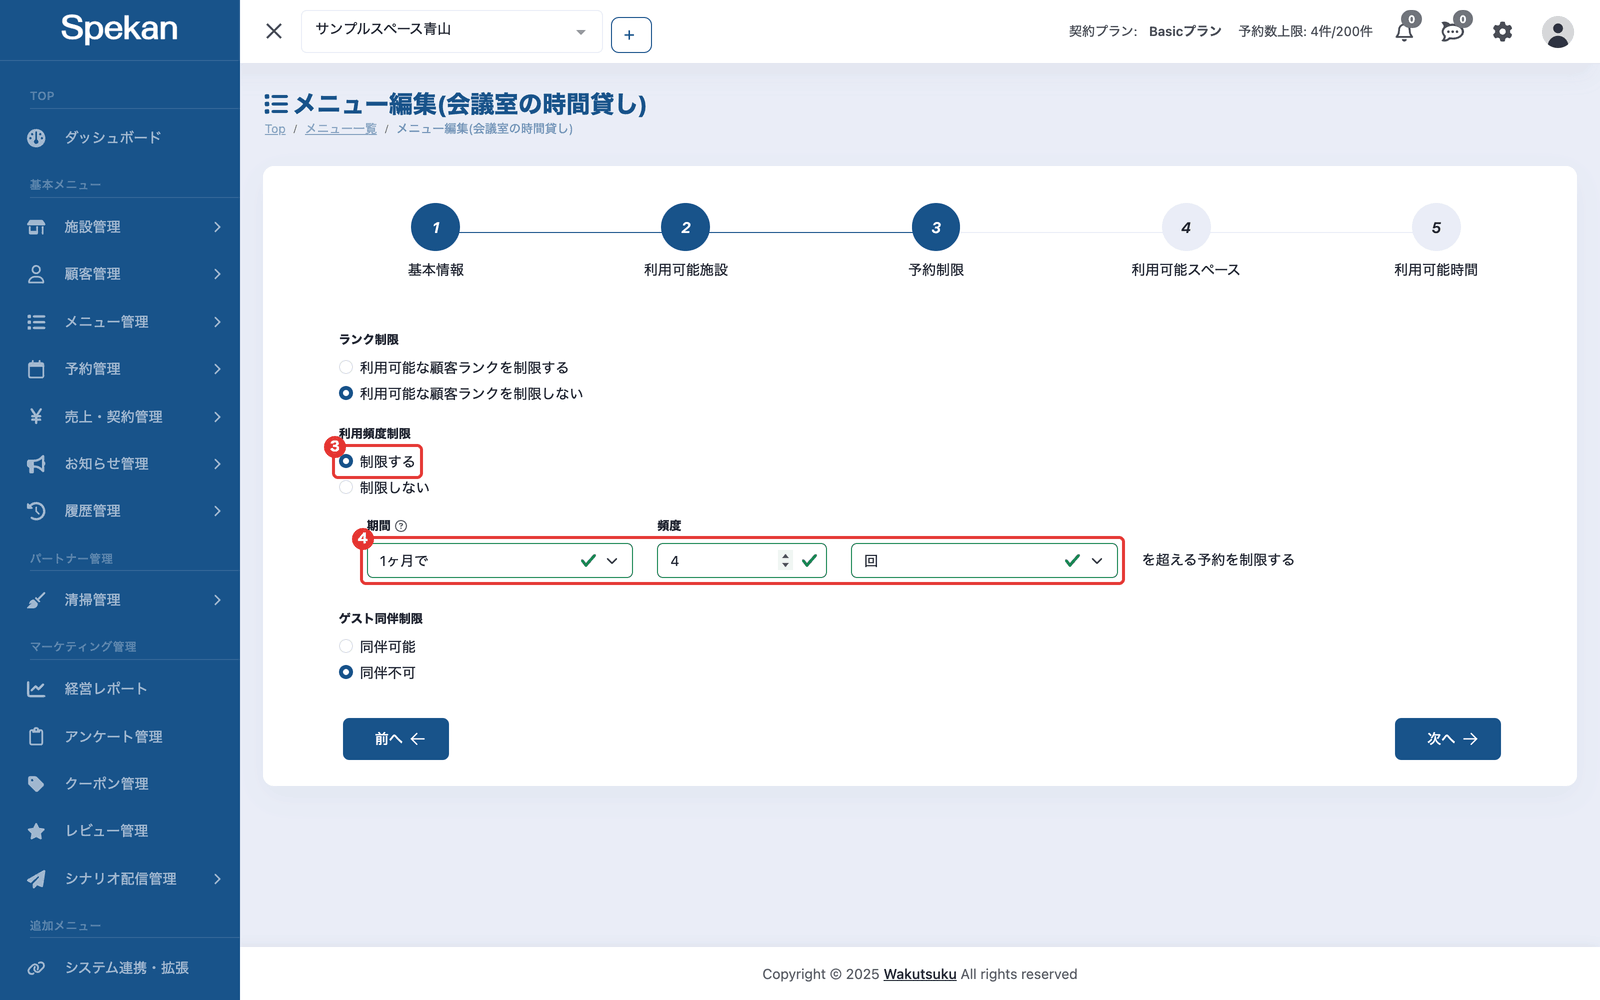The image size is (1600, 1000).
Task: Open the settings gear icon
Action: pyautogui.click(x=1502, y=32)
